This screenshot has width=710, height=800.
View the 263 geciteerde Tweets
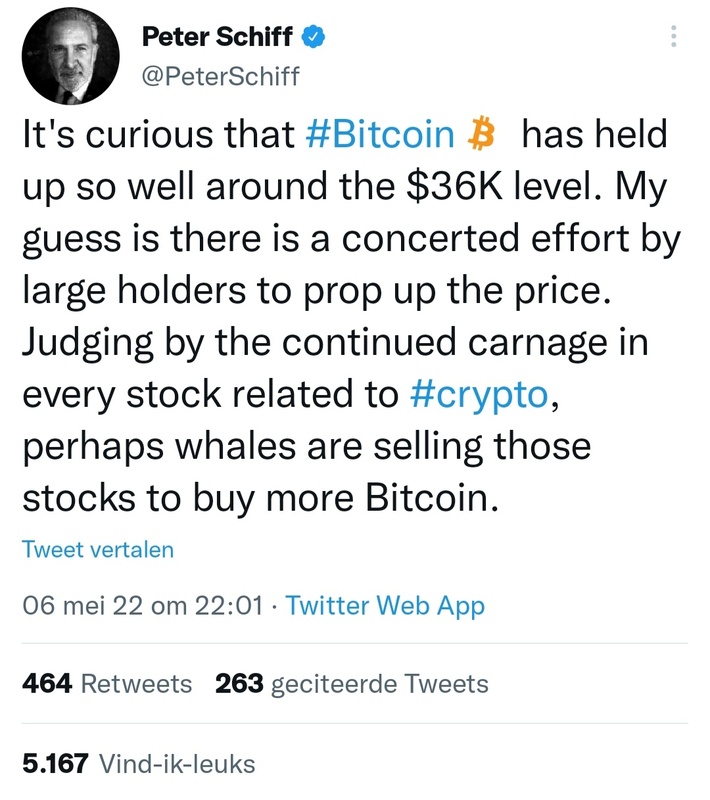pos(352,684)
